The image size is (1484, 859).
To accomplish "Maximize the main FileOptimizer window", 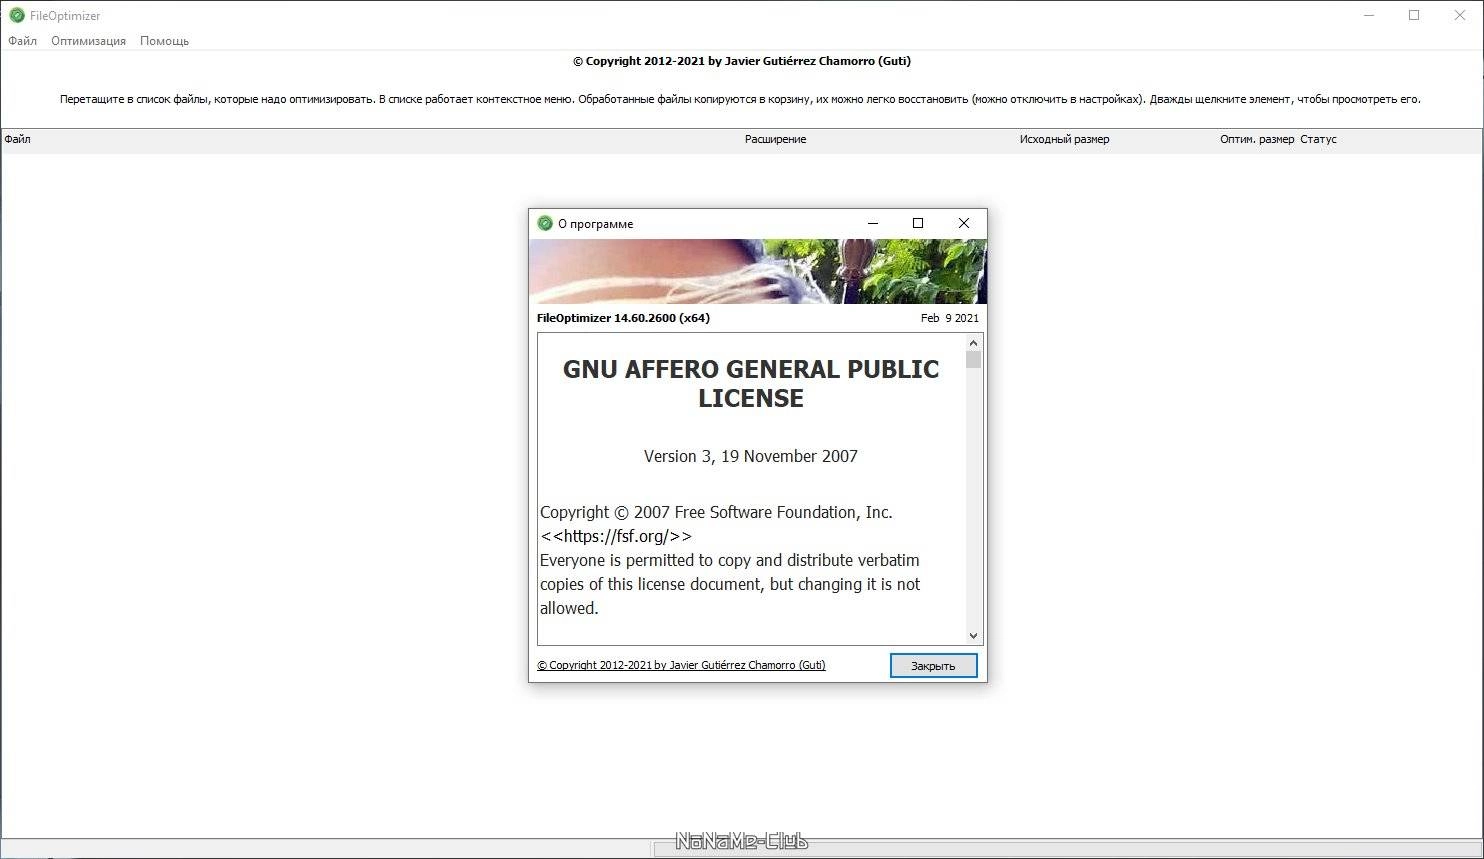I will tap(1414, 15).
